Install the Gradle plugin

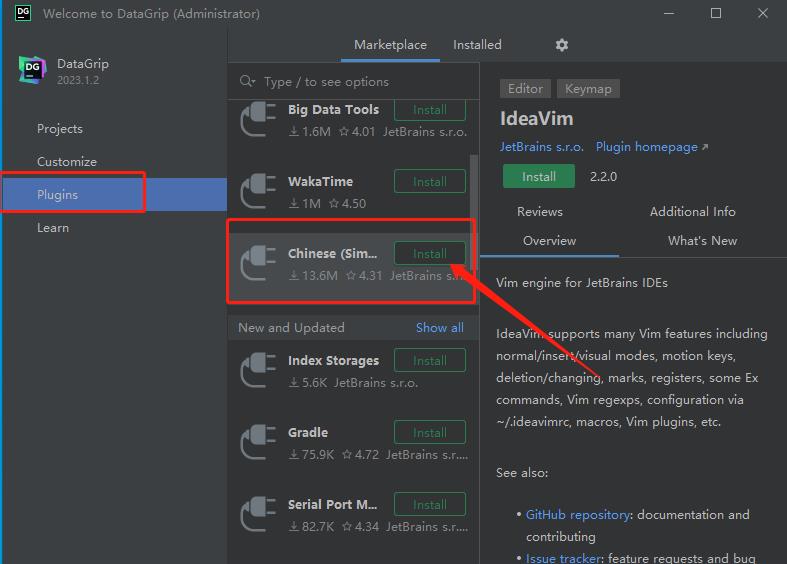click(x=430, y=433)
